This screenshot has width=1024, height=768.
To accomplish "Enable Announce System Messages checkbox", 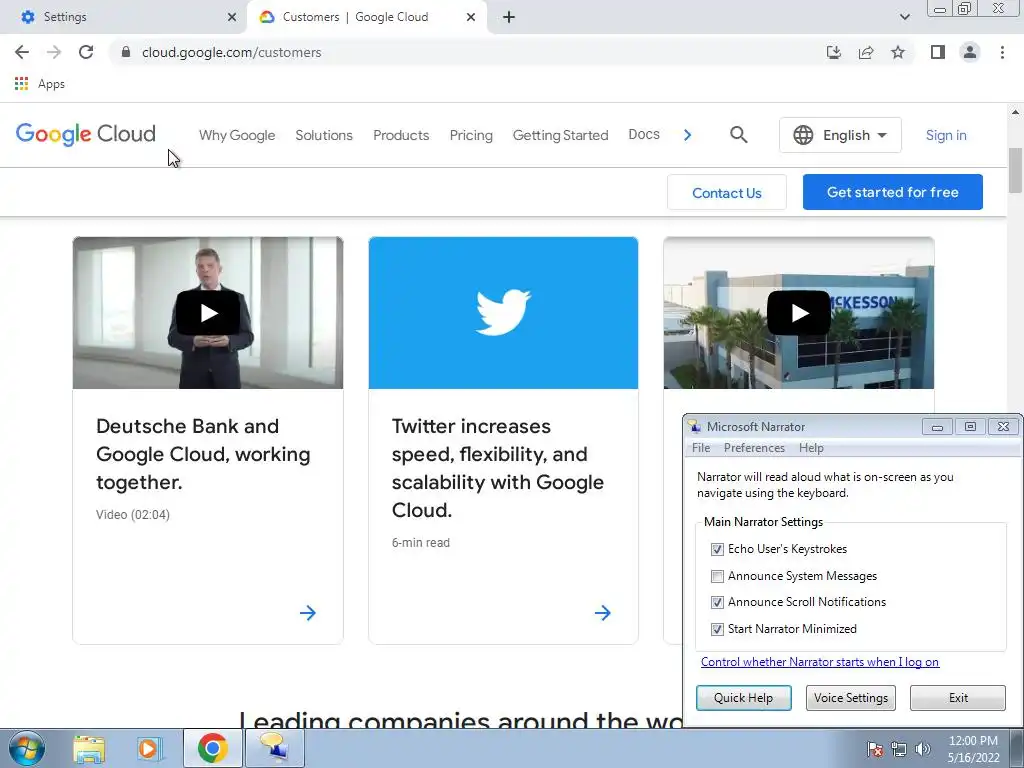I will click(717, 576).
